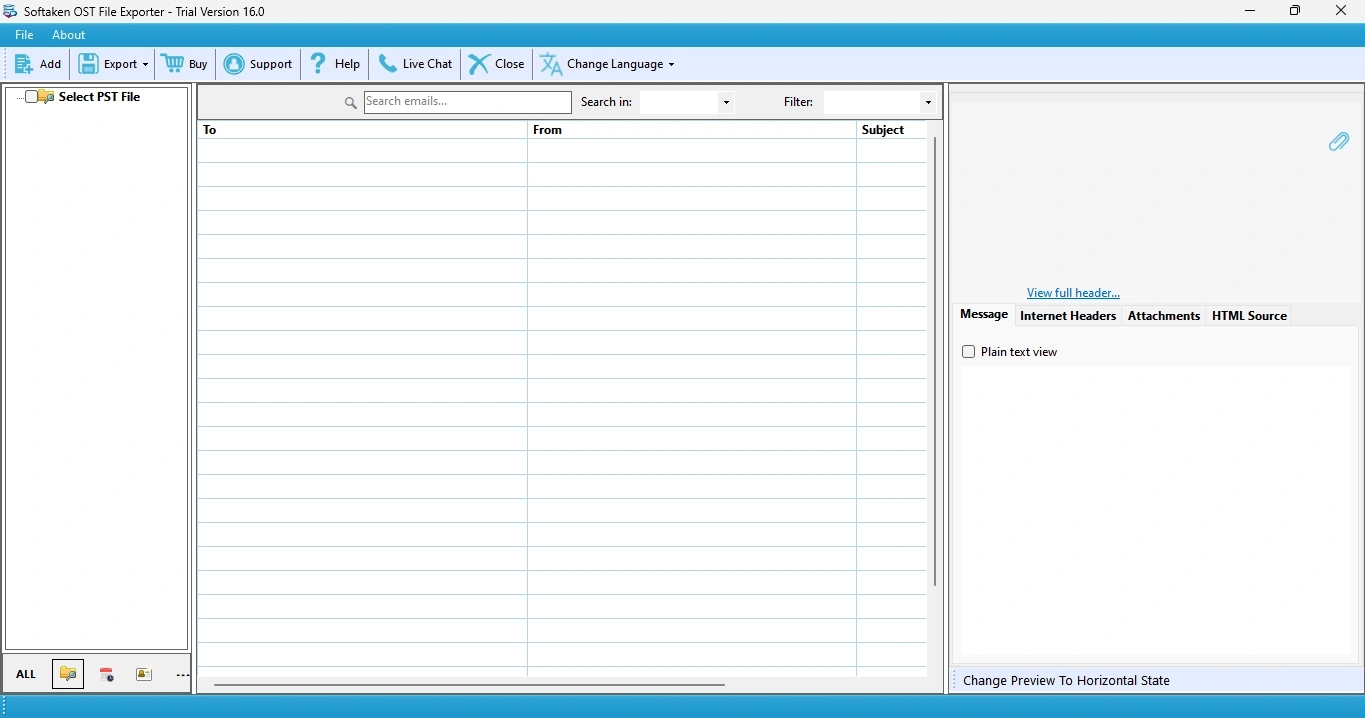Click the calendar view icon
The height and width of the screenshot is (718, 1365).
point(106,675)
